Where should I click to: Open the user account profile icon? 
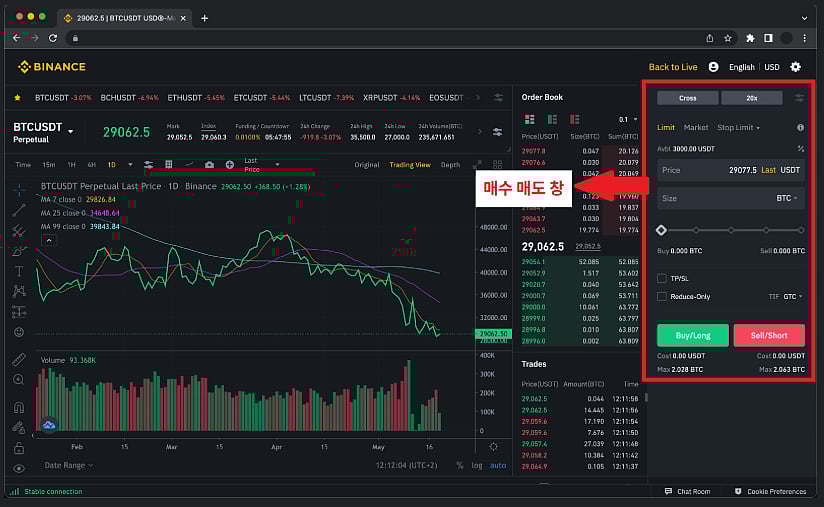[x=713, y=67]
